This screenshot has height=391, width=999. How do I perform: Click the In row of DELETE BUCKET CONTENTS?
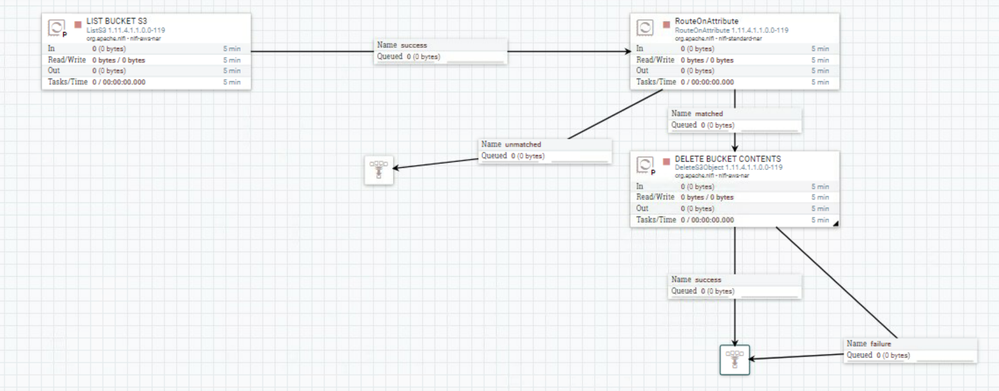click(x=735, y=187)
